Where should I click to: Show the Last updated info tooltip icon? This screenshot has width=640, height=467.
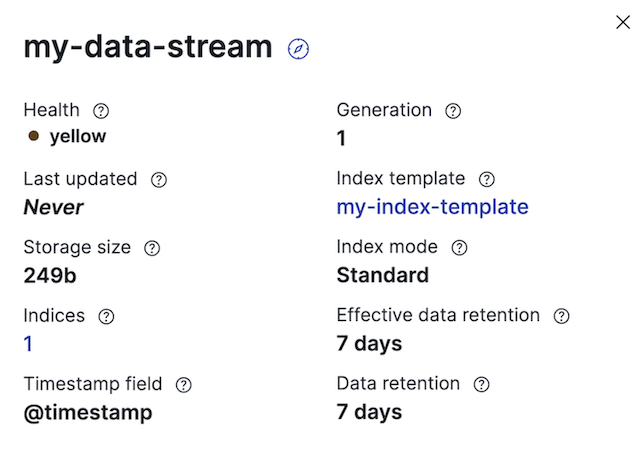pyautogui.click(x=158, y=180)
